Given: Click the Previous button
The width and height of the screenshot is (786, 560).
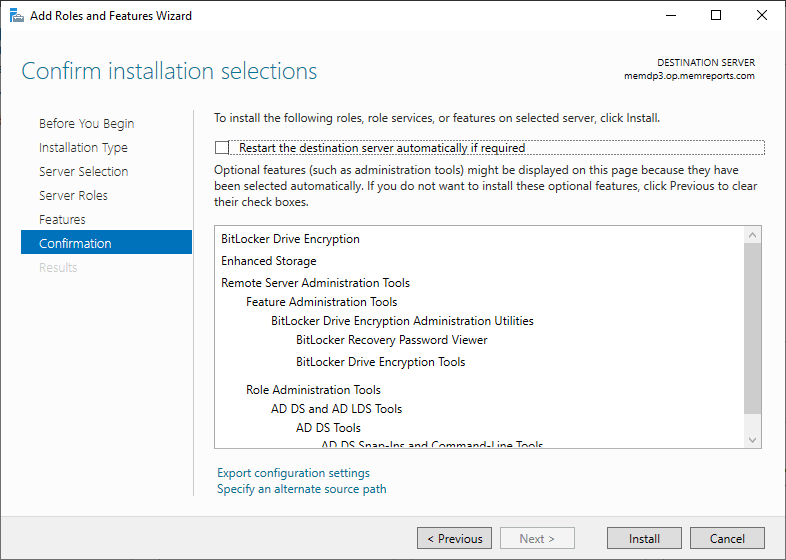Looking at the screenshot, I should pyautogui.click(x=454, y=538).
